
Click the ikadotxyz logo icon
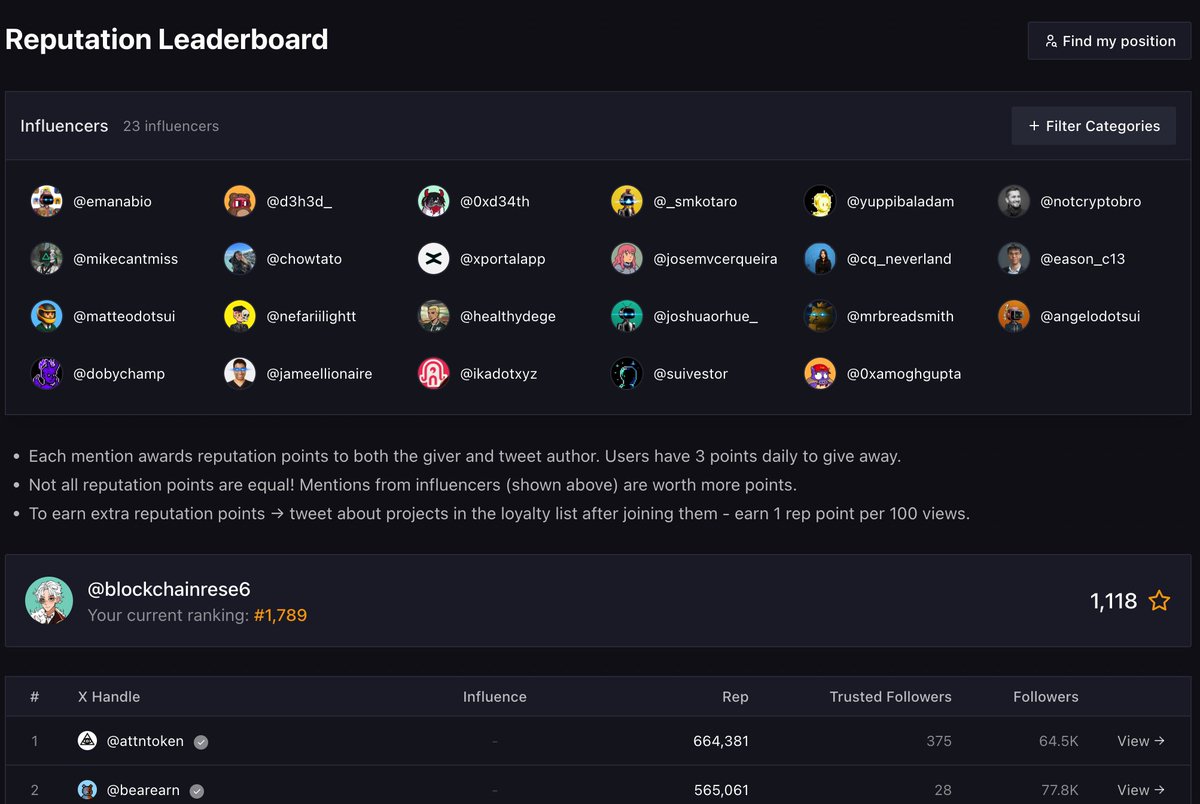[x=433, y=374]
